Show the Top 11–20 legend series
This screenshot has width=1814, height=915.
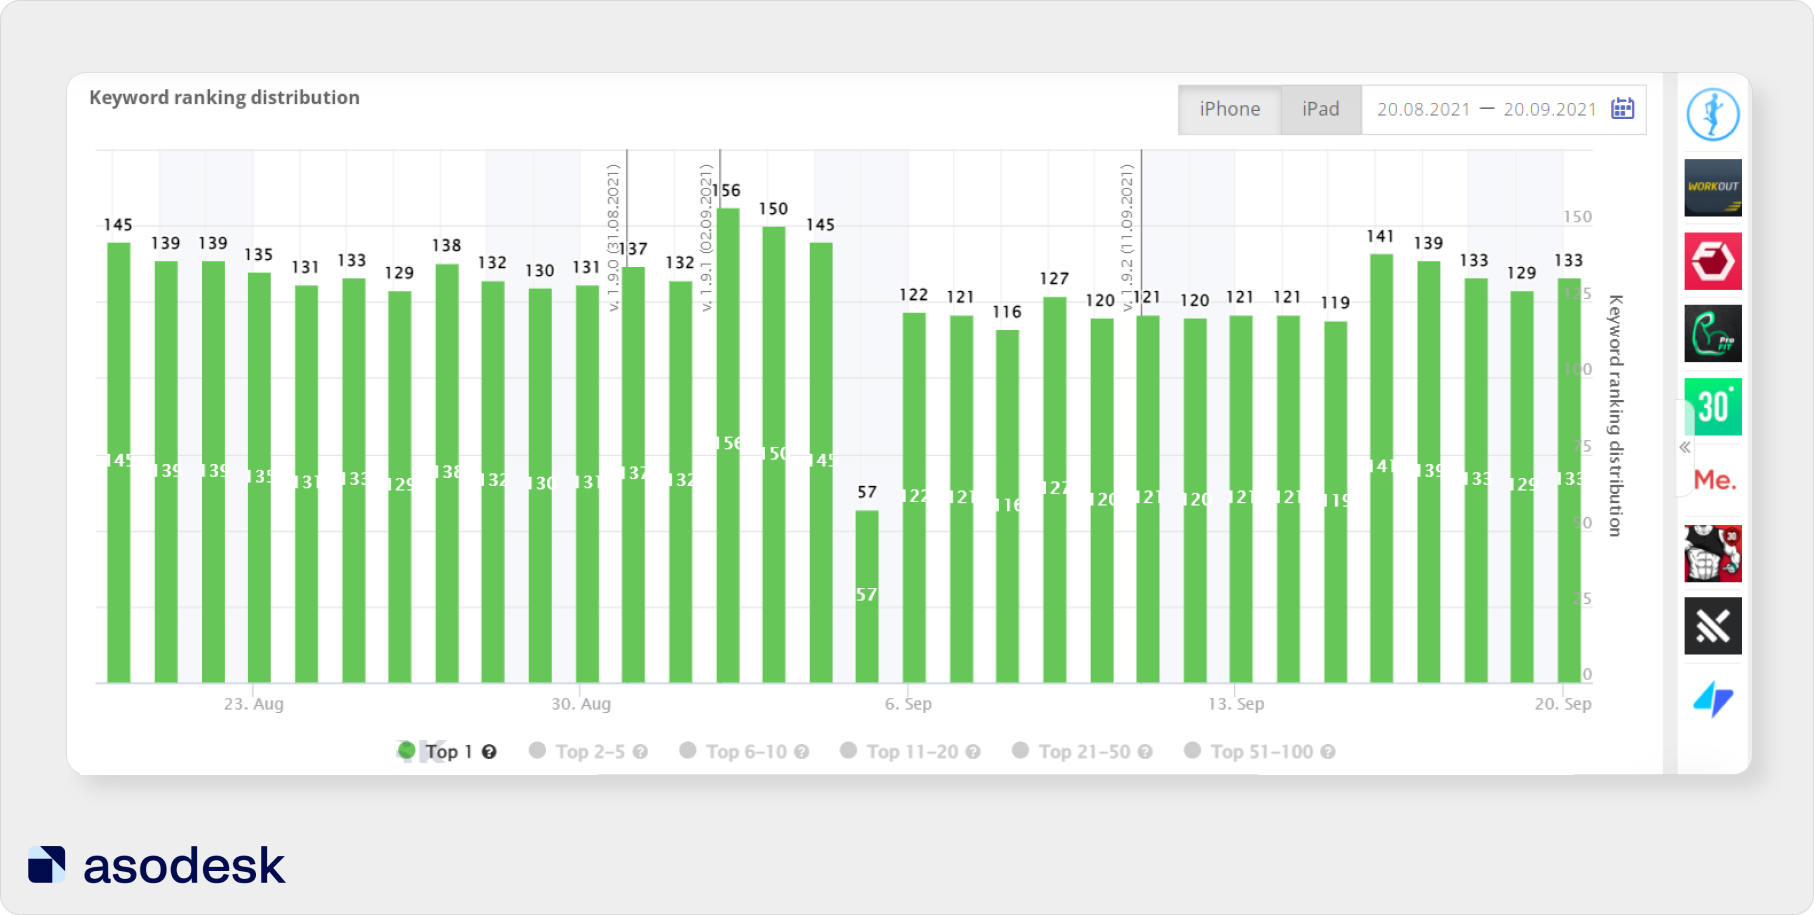[x=900, y=751]
